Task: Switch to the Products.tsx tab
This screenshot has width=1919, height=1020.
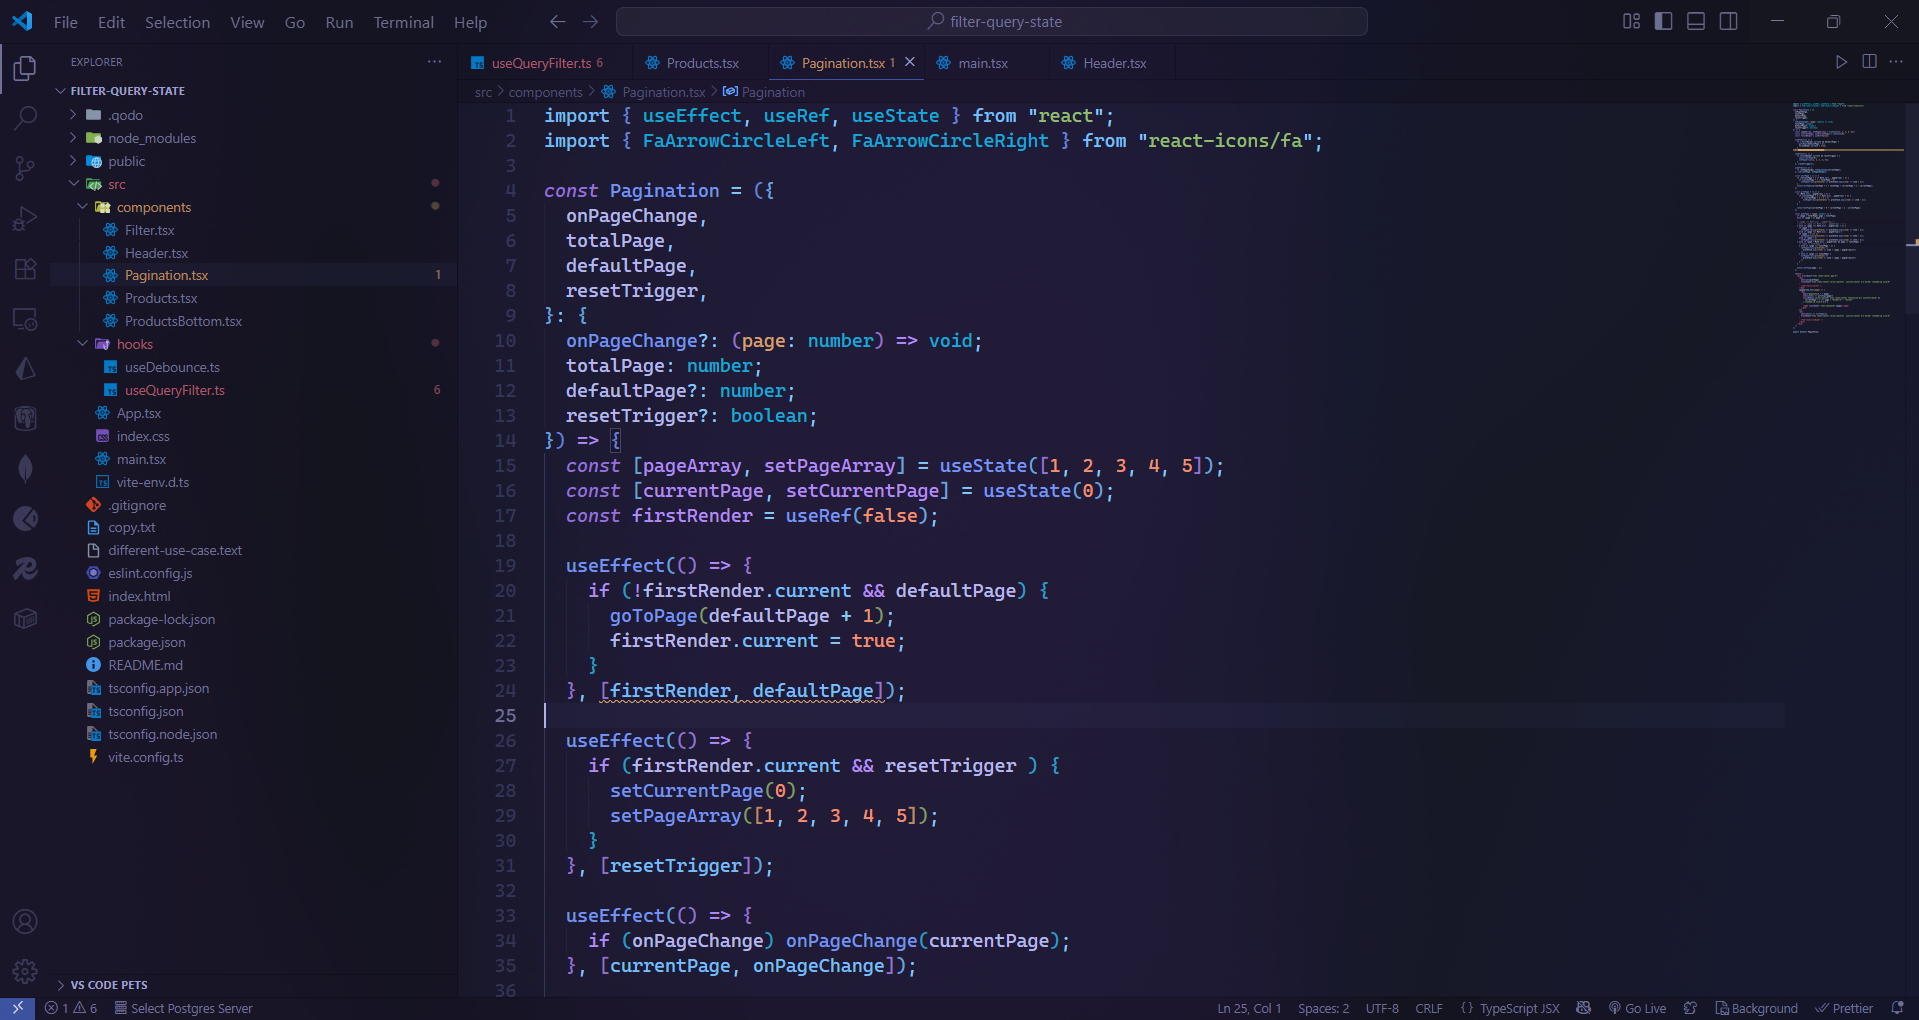Action: [702, 63]
